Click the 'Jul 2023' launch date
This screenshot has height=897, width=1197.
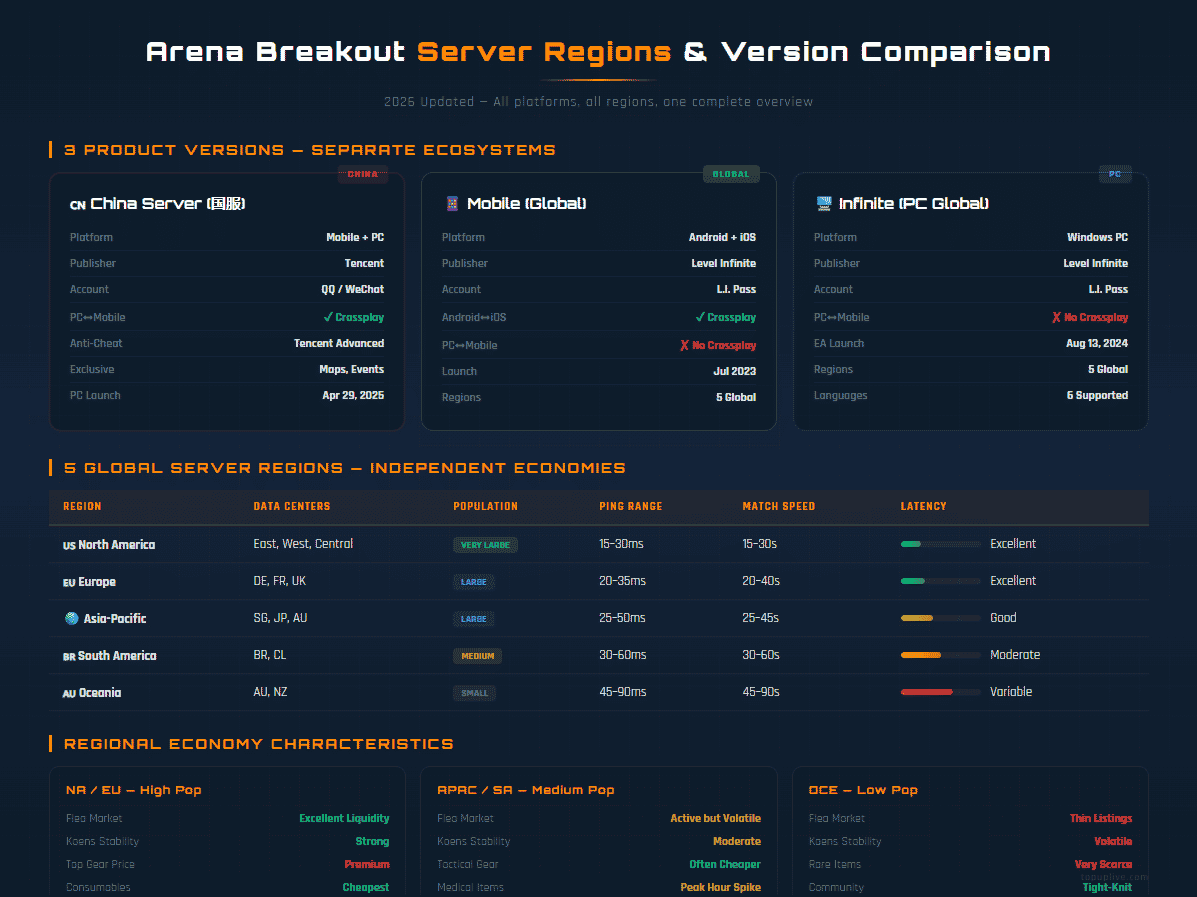[x=734, y=371]
